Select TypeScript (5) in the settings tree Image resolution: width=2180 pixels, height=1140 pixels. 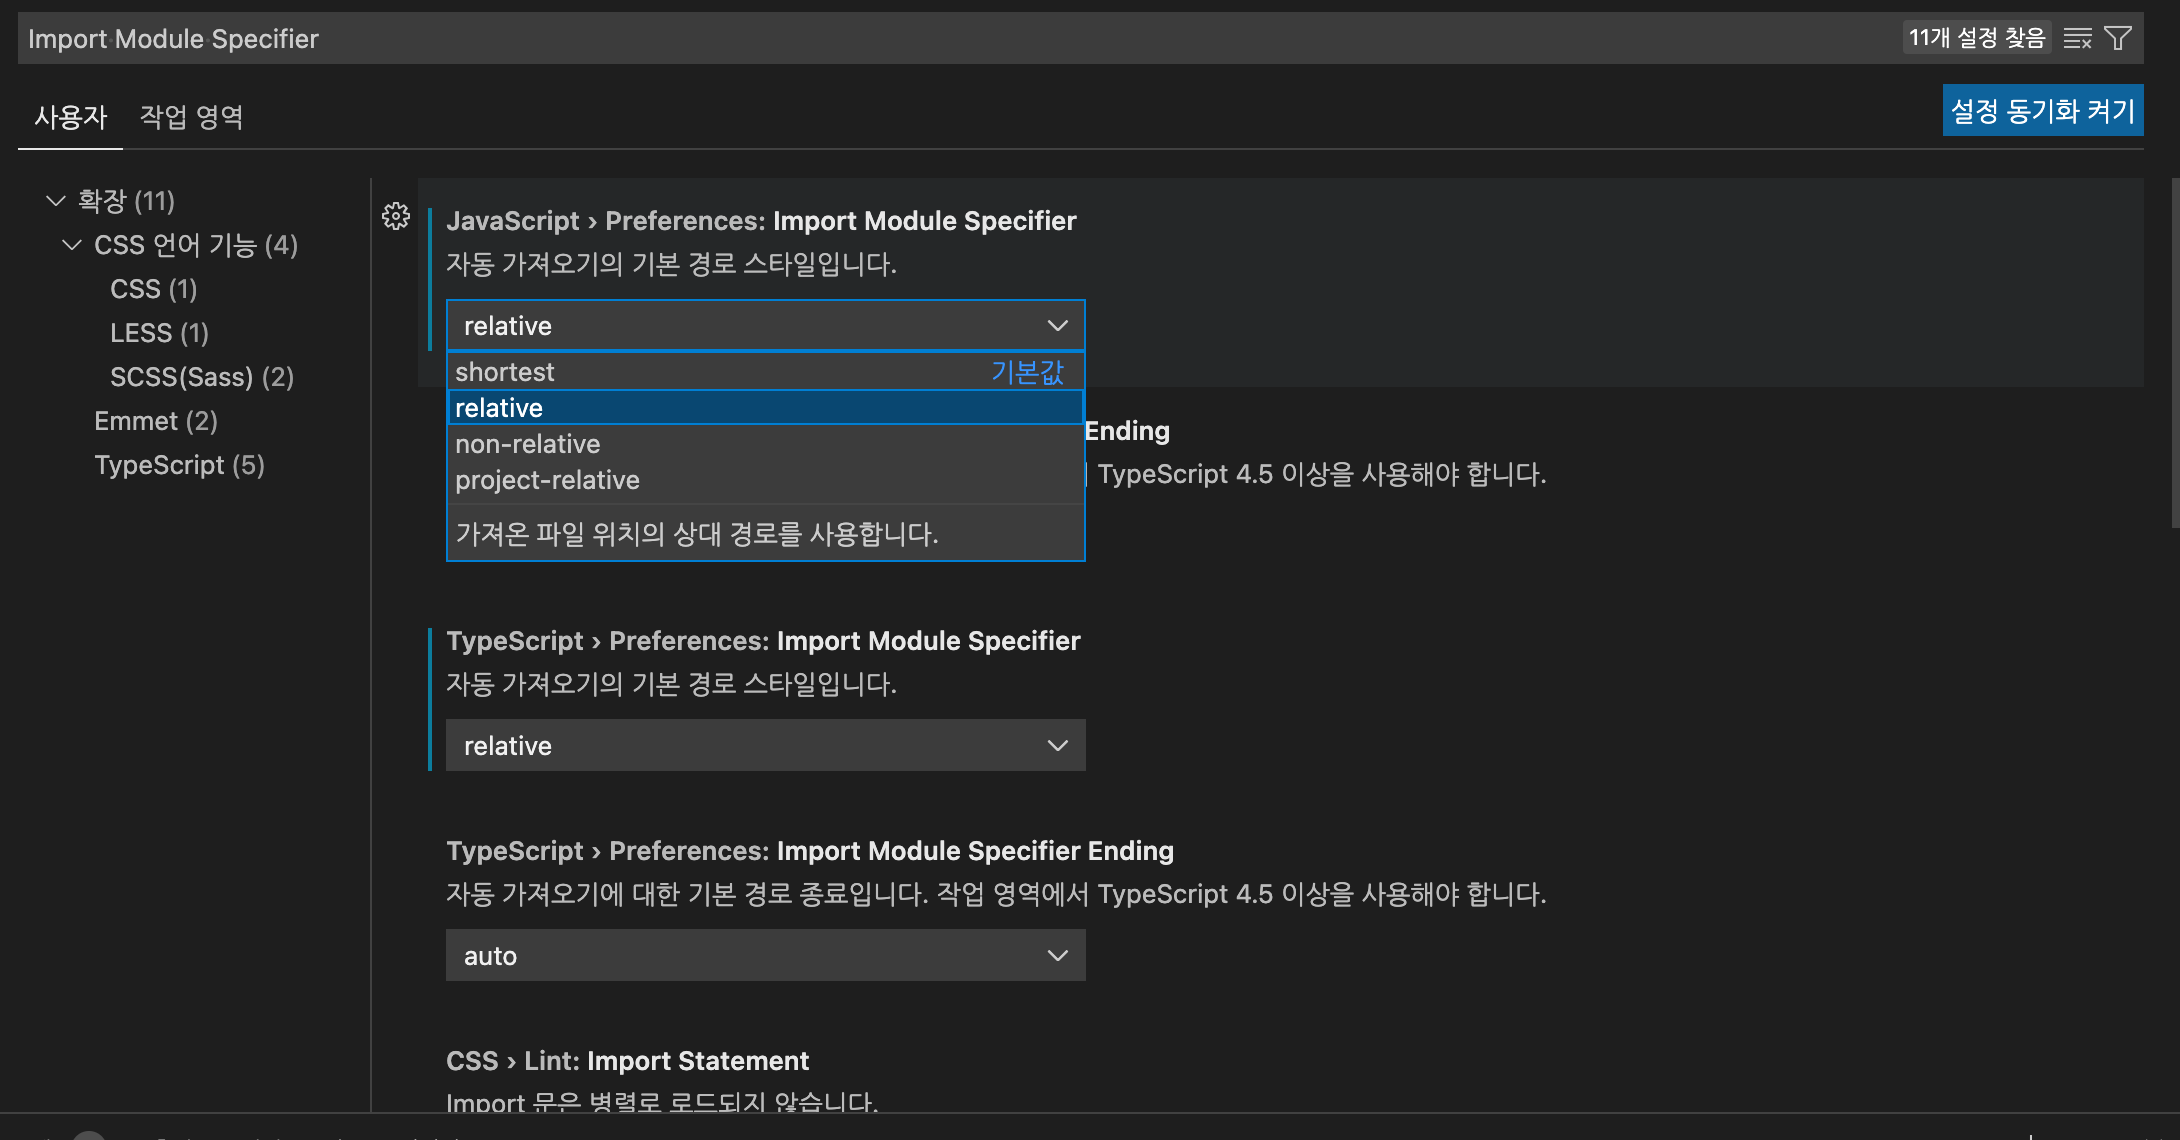click(x=179, y=465)
